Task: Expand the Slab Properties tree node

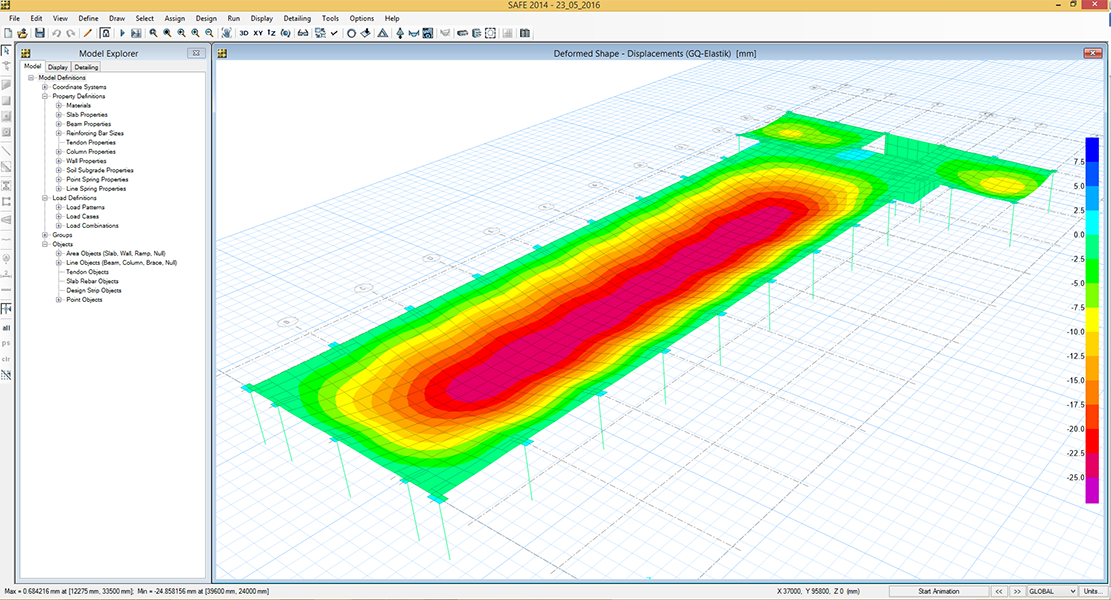Action: pyautogui.click(x=59, y=115)
